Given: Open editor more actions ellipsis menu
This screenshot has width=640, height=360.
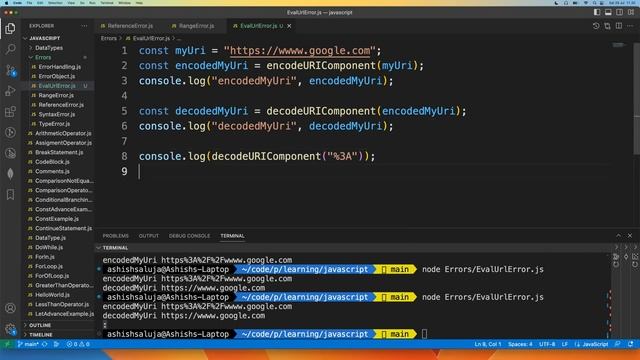Looking at the screenshot, I should [x=630, y=26].
